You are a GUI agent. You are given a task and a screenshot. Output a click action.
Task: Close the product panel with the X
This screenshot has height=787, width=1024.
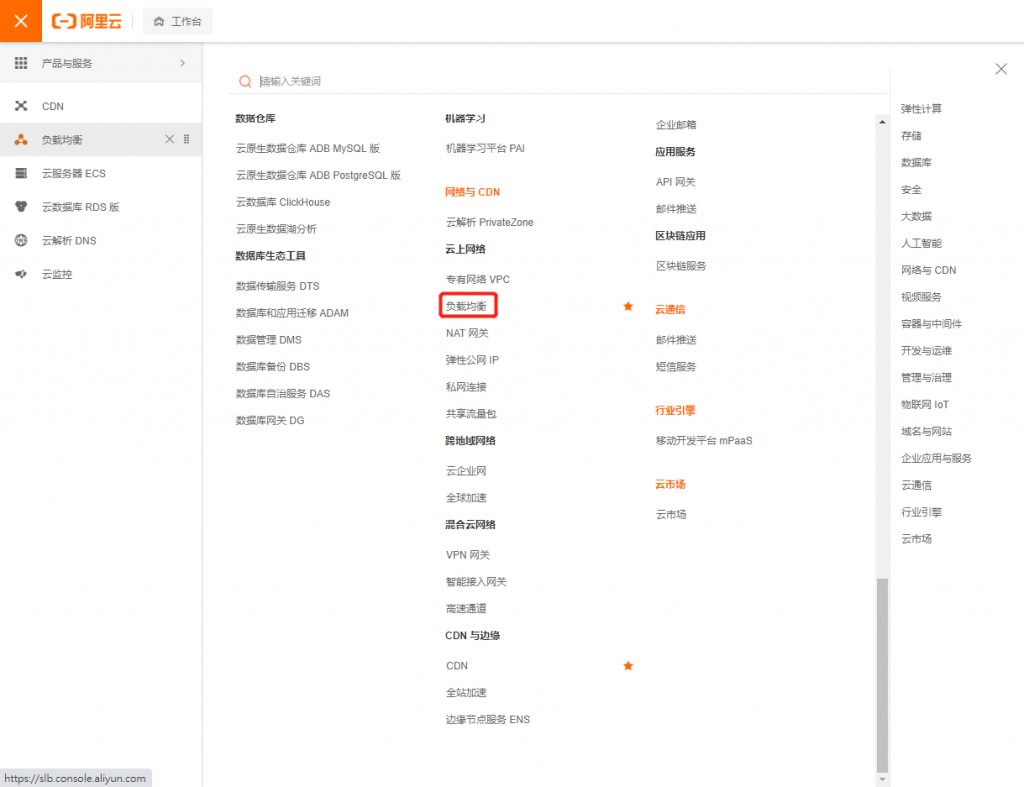1000,69
